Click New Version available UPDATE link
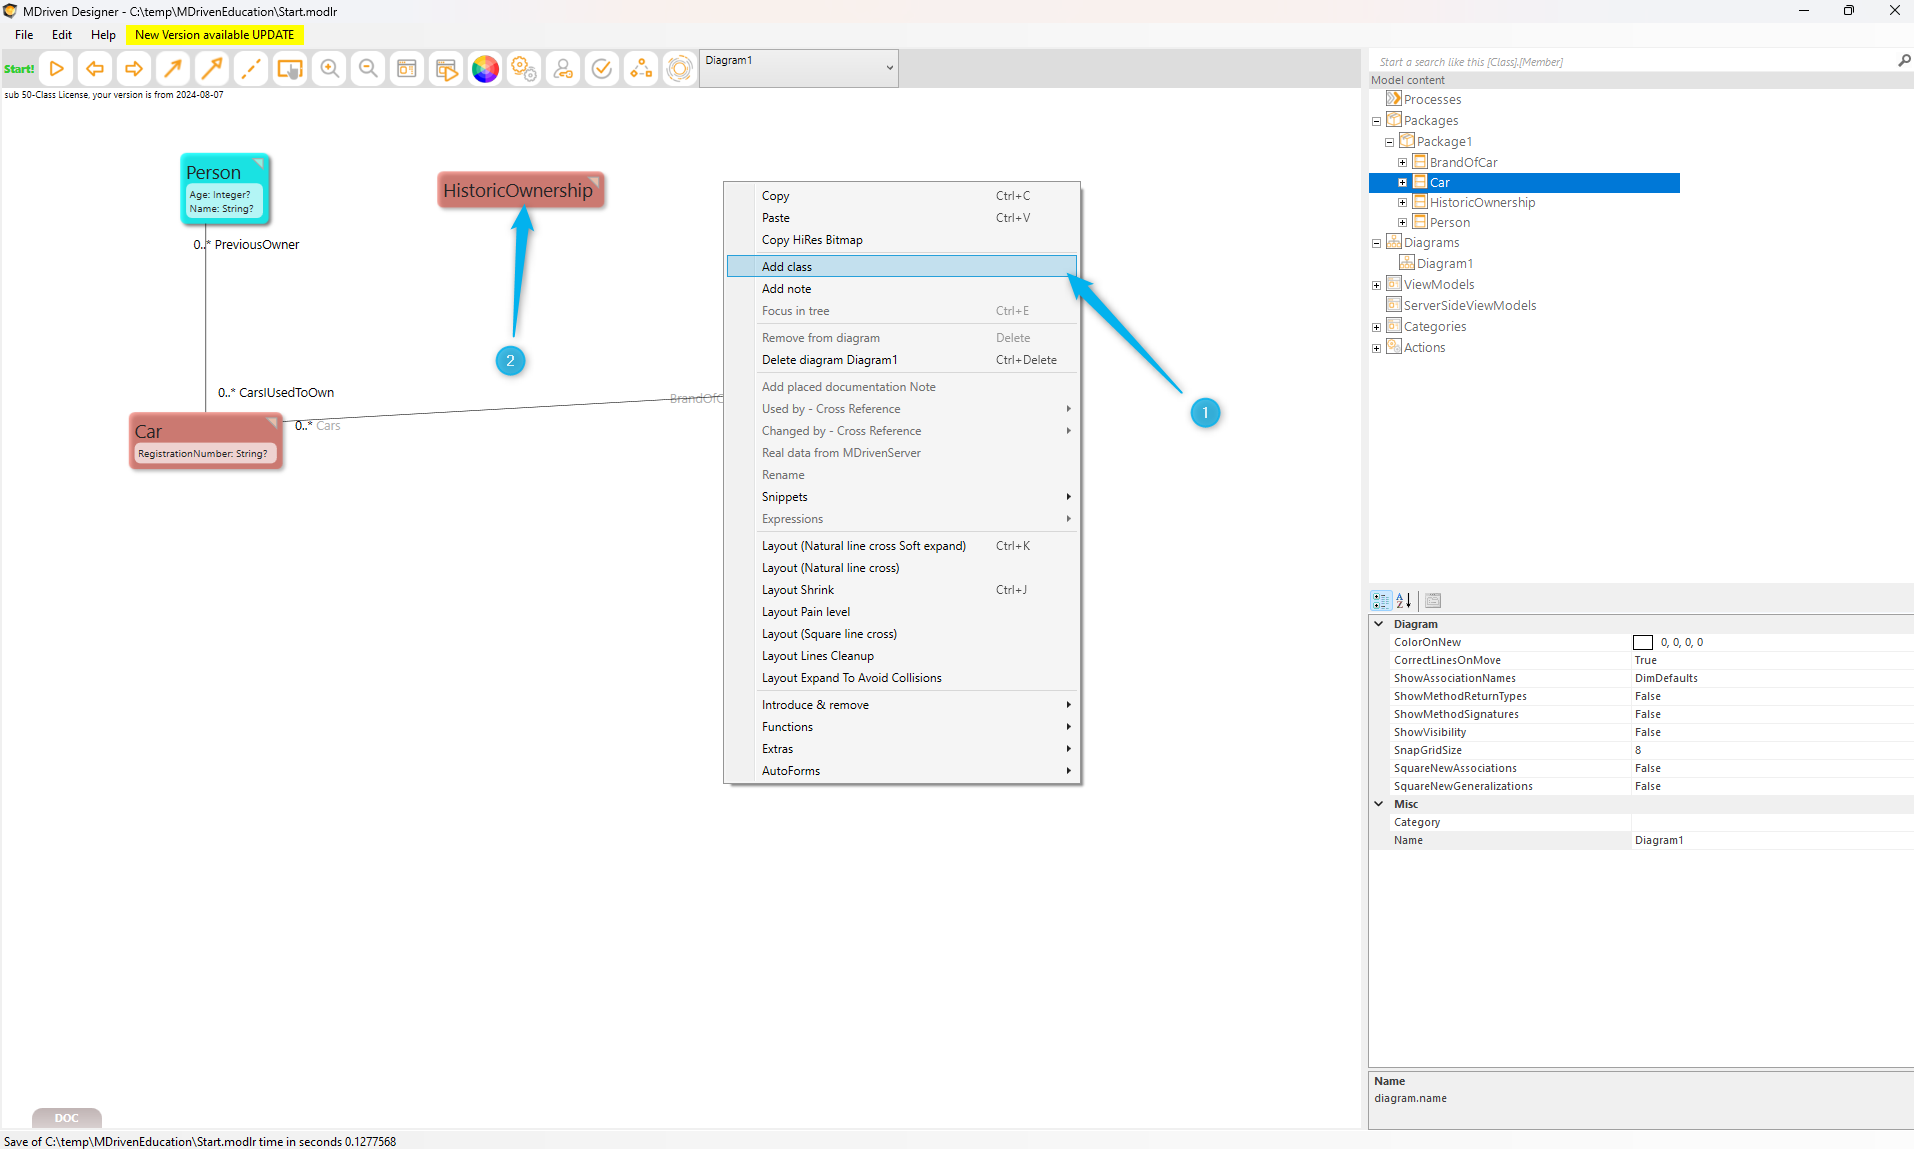The width and height of the screenshot is (1914, 1149). point(214,35)
